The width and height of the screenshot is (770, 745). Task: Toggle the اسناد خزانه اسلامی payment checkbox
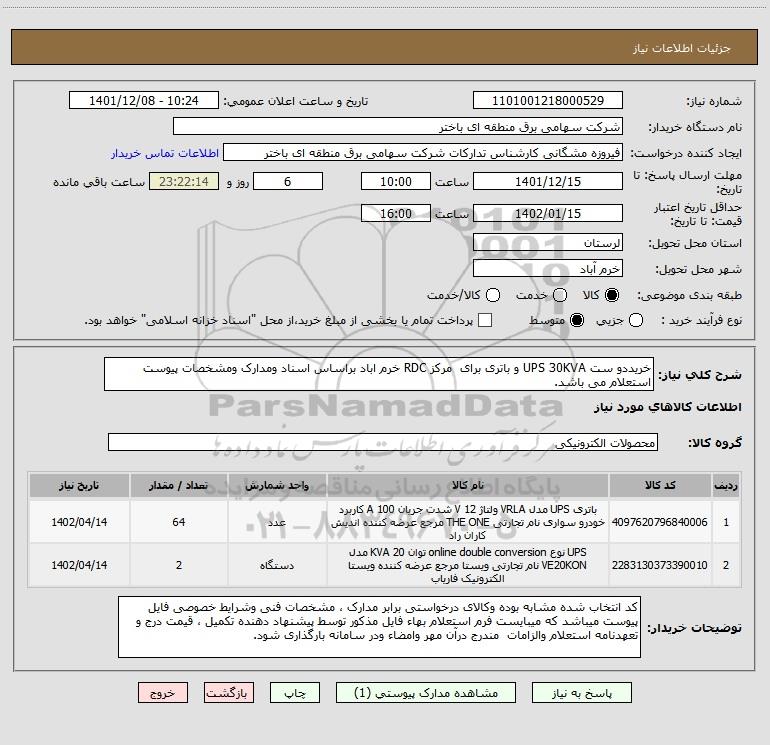(485, 320)
